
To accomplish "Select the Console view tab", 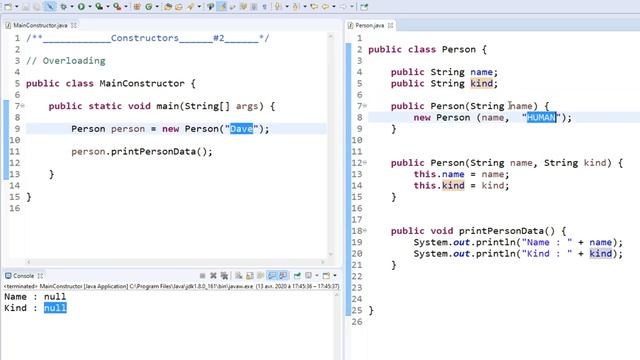I will pyautogui.click(x=23, y=276).
